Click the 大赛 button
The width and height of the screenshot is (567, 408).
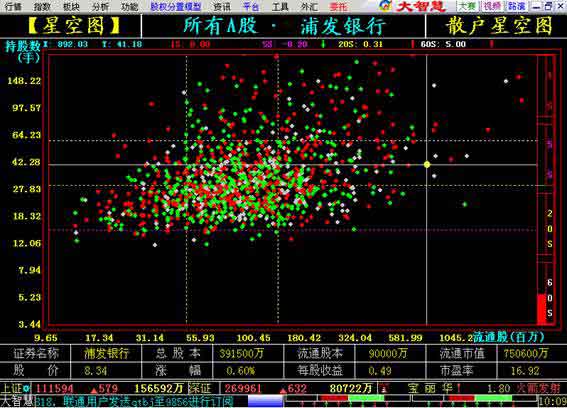click(x=468, y=6)
